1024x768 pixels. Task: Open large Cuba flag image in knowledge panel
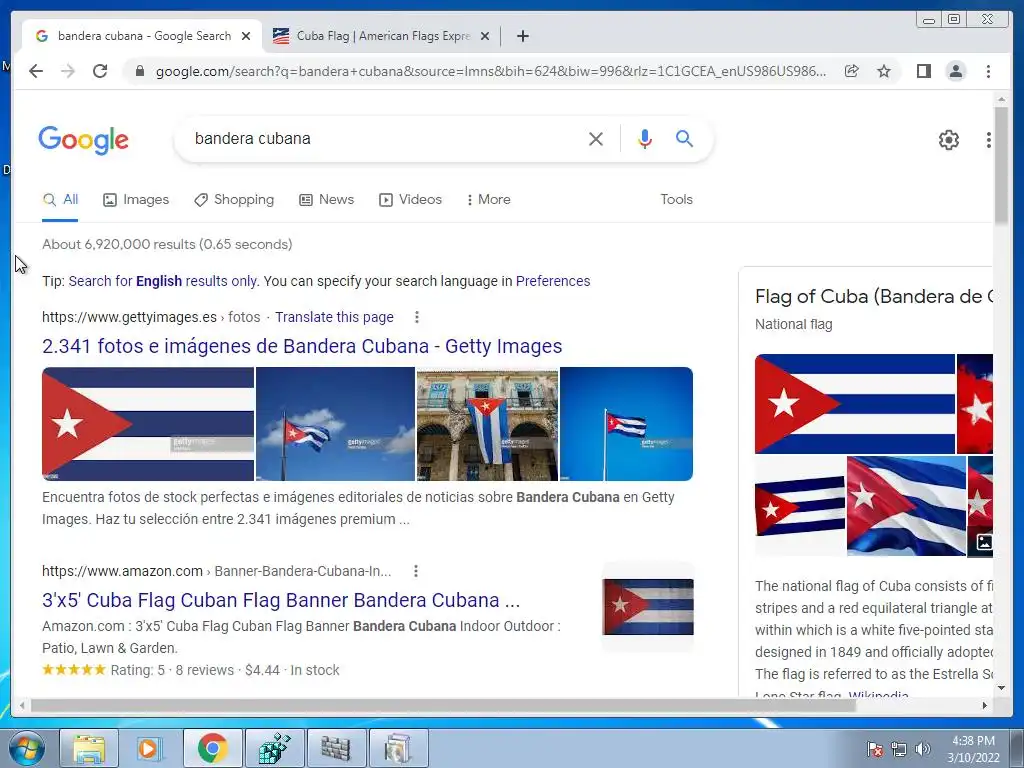855,404
